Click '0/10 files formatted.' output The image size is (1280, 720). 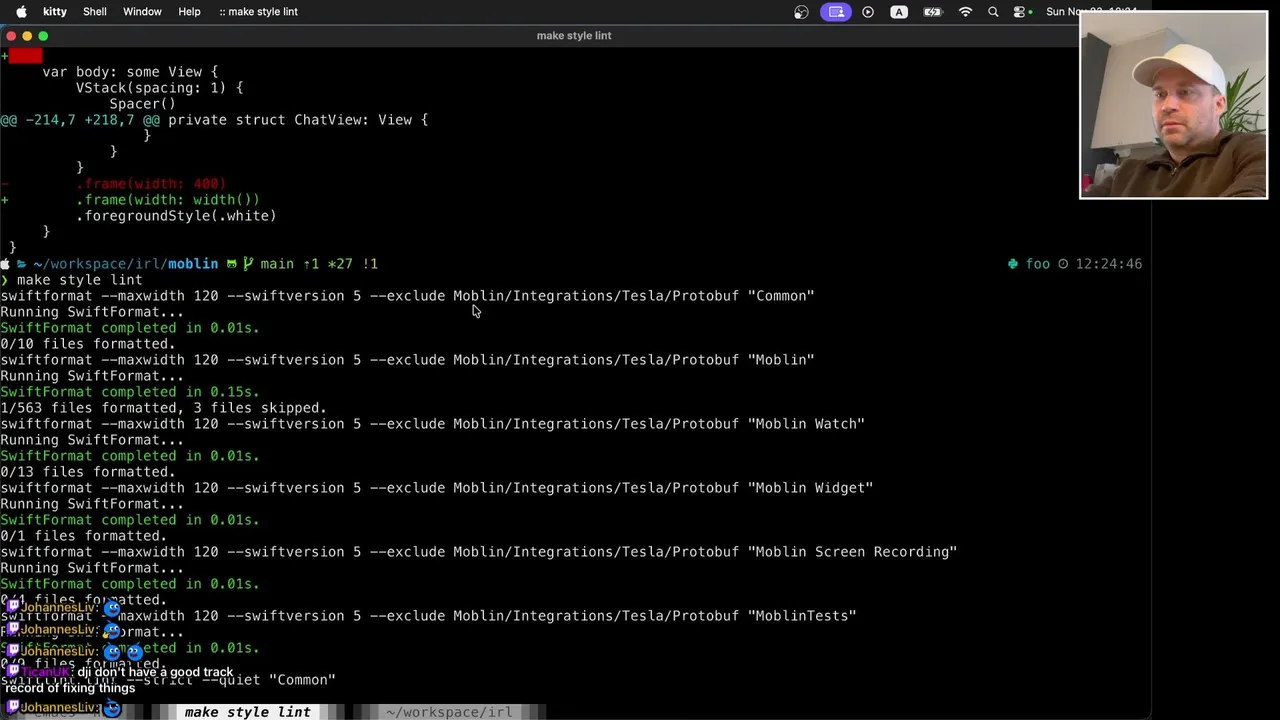88,344
